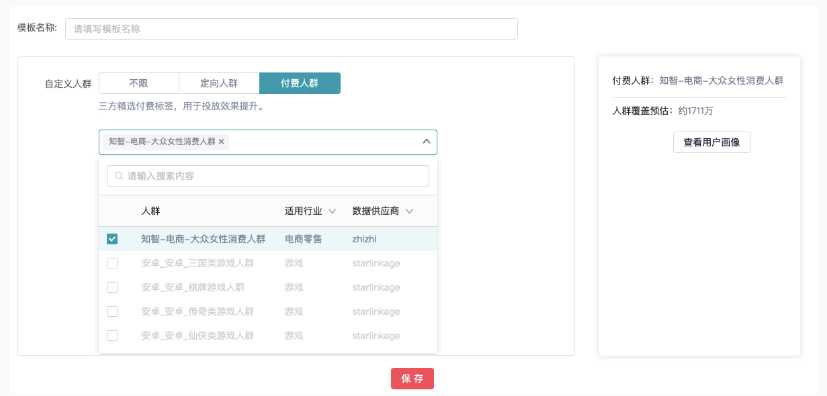Click the zhizhi supplier cell
Image resolution: width=827 pixels, height=396 pixels.
pos(364,239)
